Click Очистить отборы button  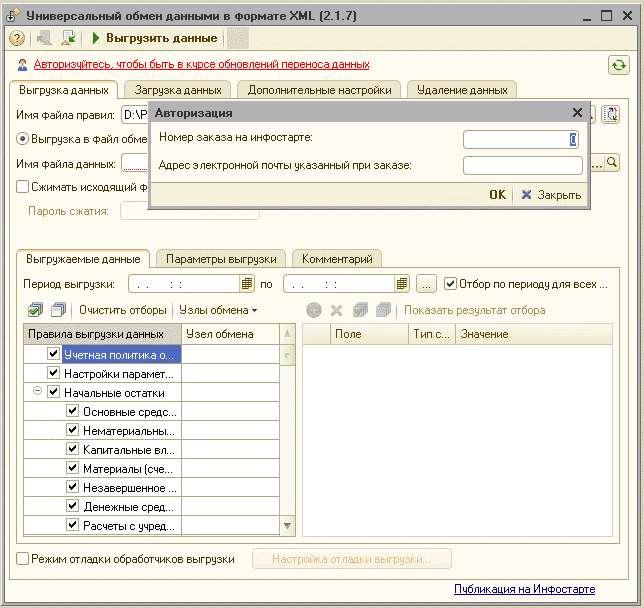[123, 310]
